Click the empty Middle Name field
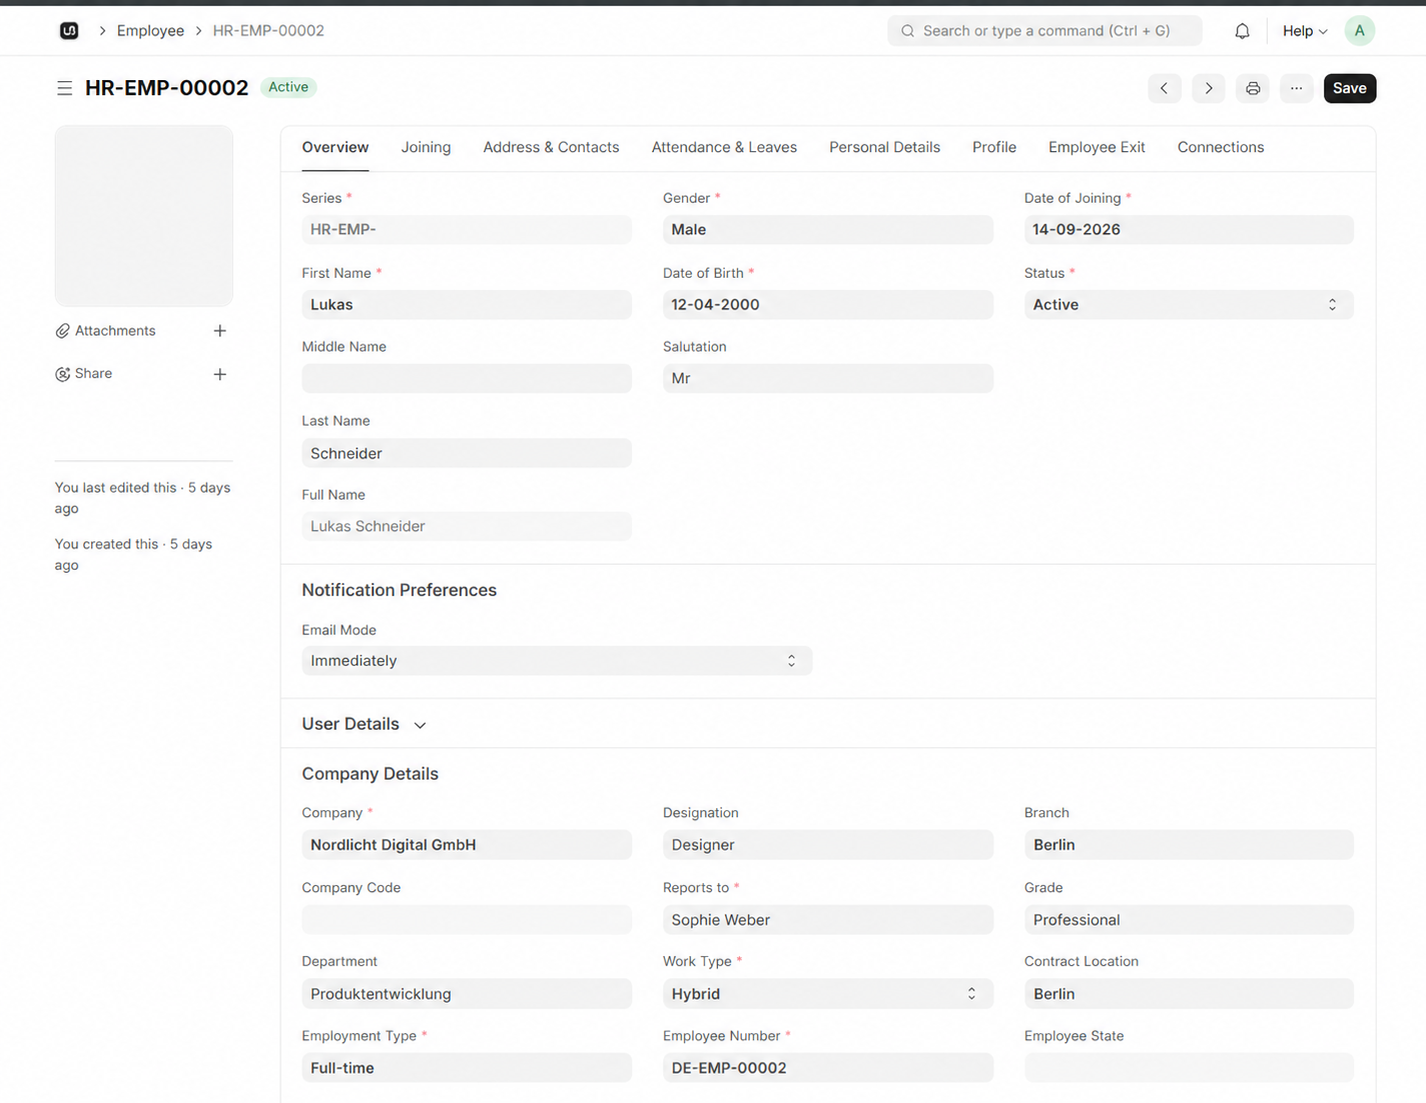 pos(466,379)
